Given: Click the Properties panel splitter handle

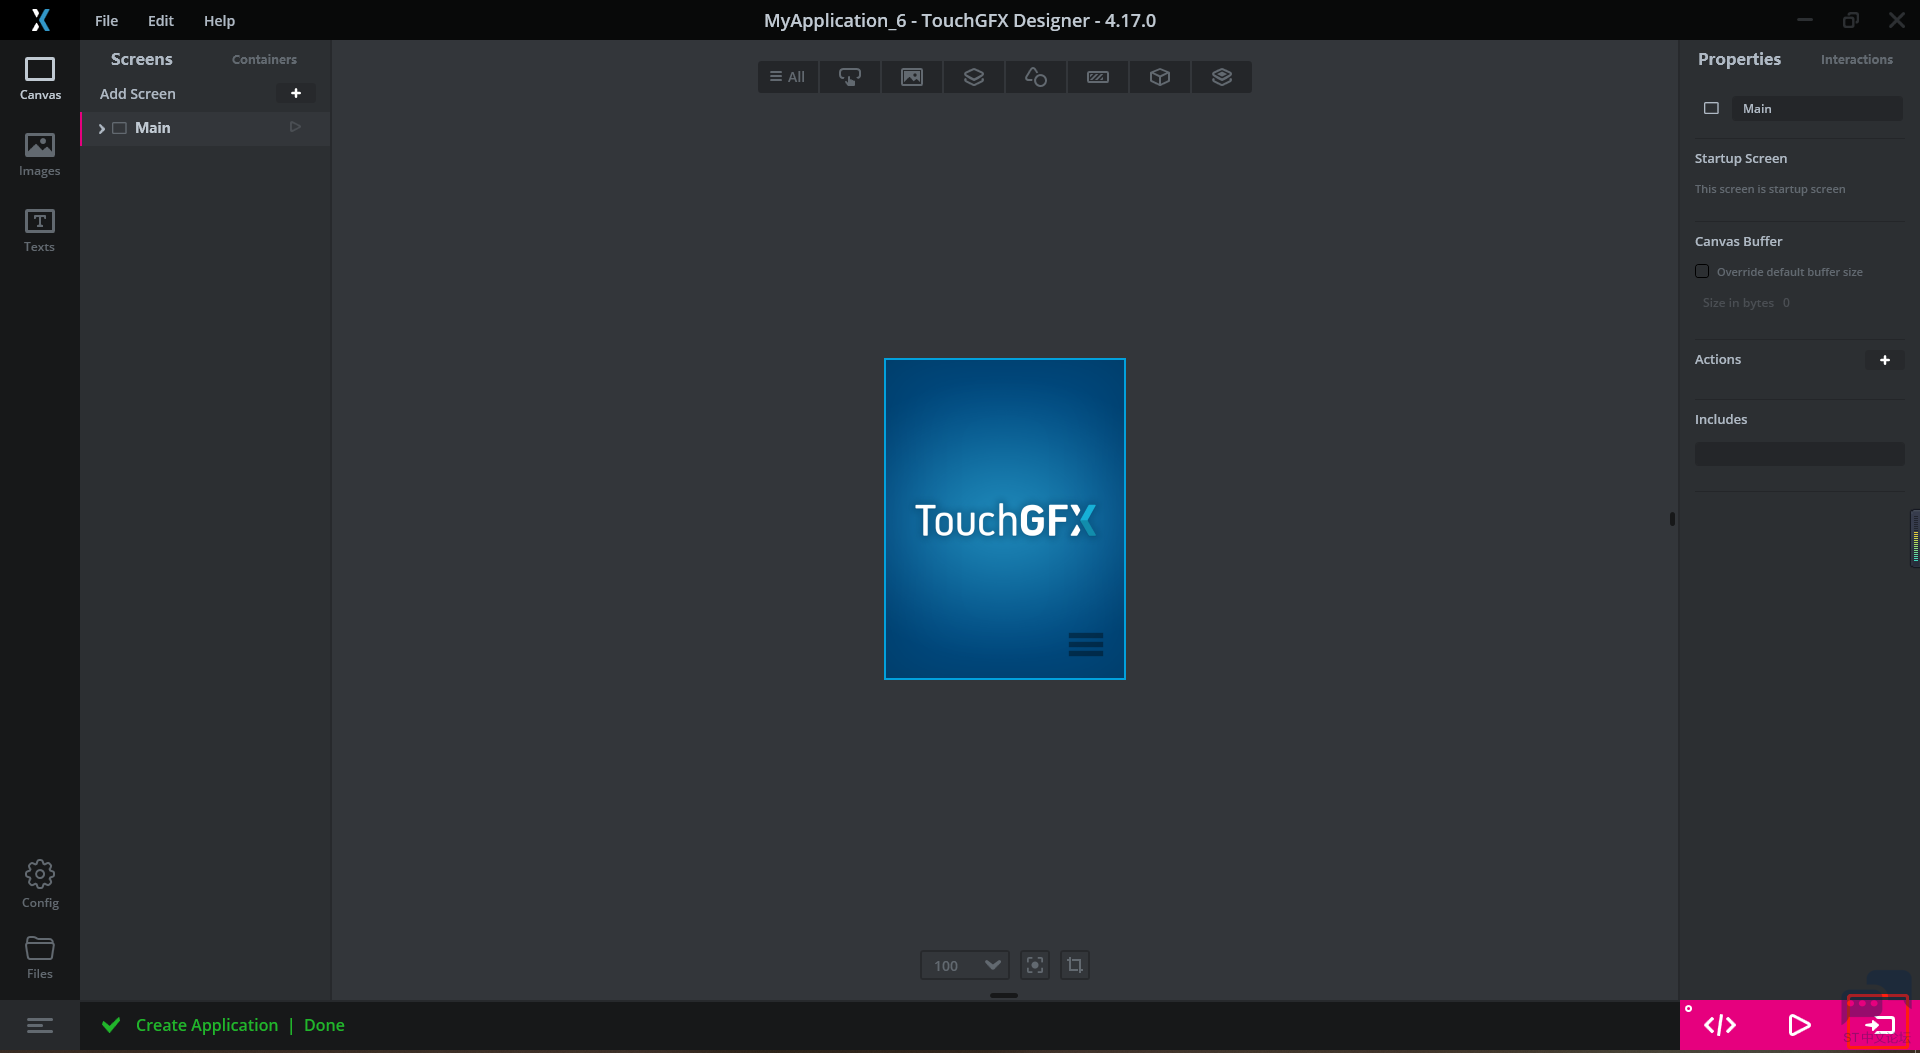Looking at the screenshot, I should [x=1672, y=519].
